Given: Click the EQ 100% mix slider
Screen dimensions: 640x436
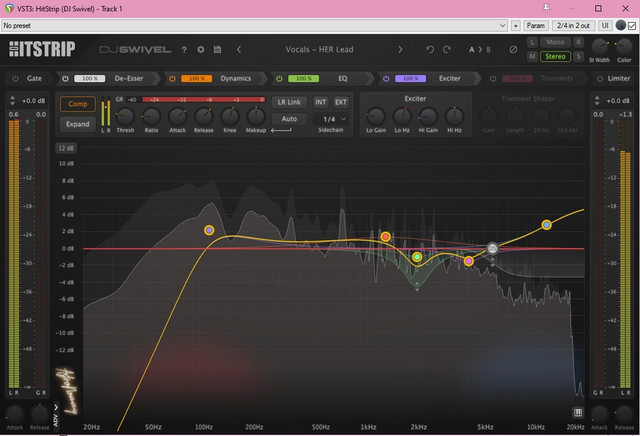Looking at the screenshot, I should pyautogui.click(x=303, y=78).
